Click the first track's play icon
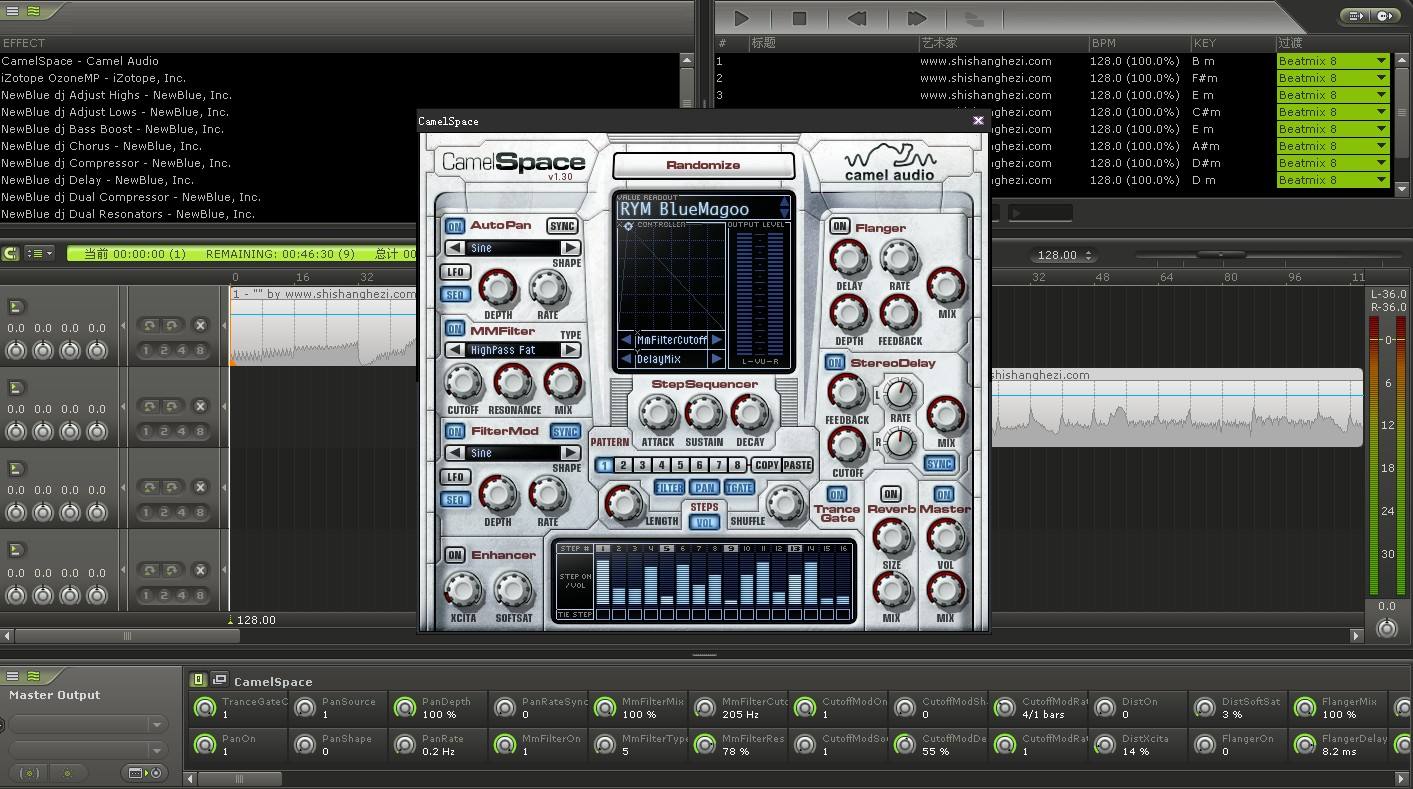The image size is (1413, 789). 16,306
